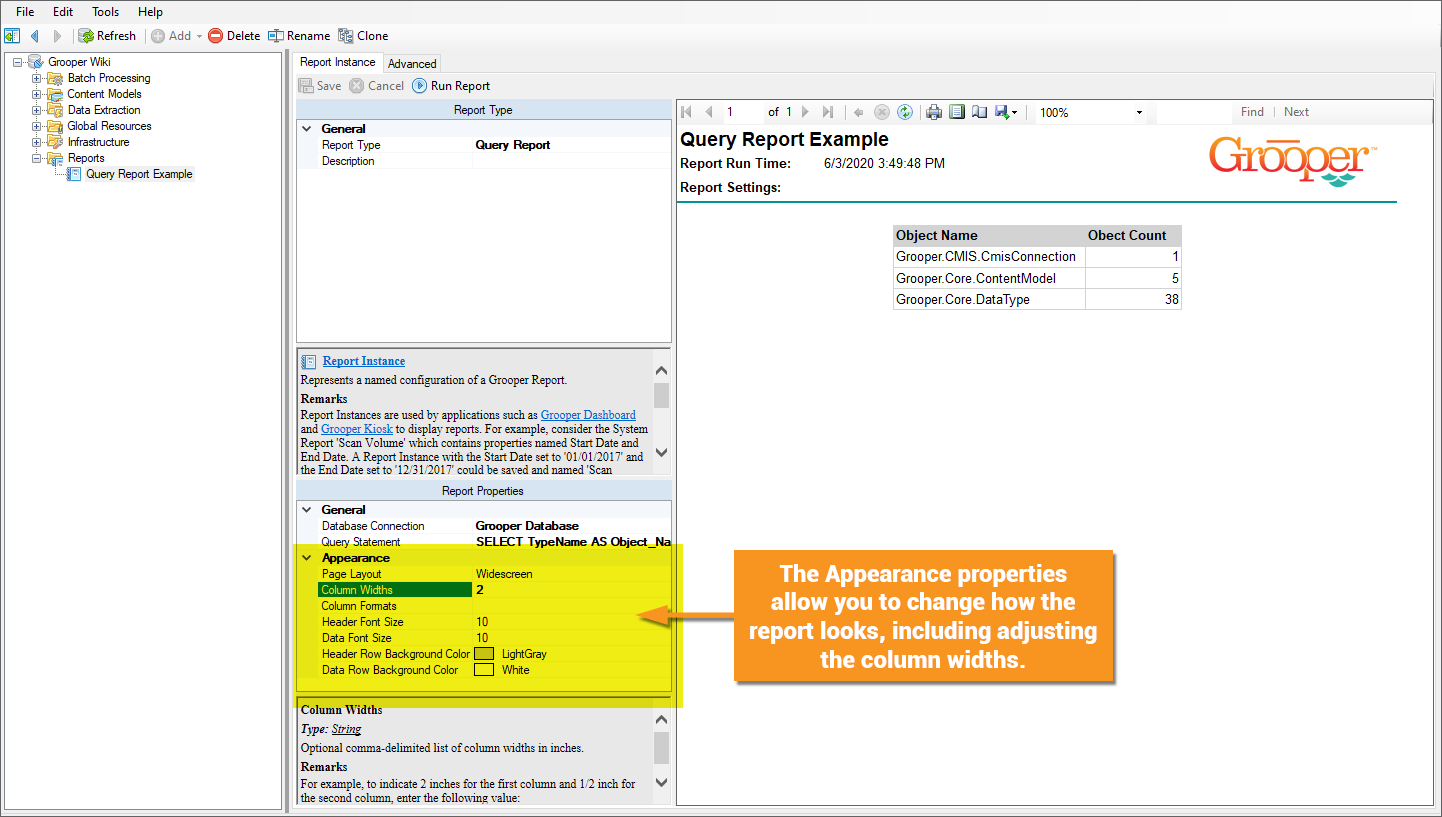Screen dimensions: 1442x817
Task: Go to next report page
Action: (x=806, y=112)
